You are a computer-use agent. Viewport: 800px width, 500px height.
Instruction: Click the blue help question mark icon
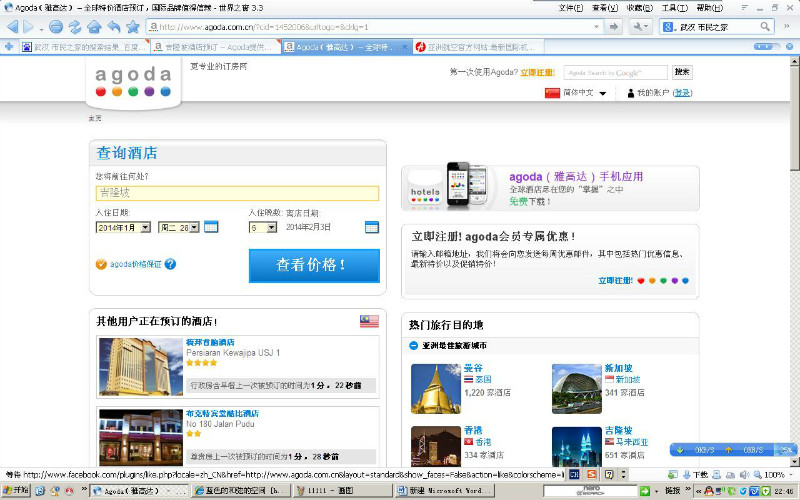pyautogui.click(x=170, y=264)
